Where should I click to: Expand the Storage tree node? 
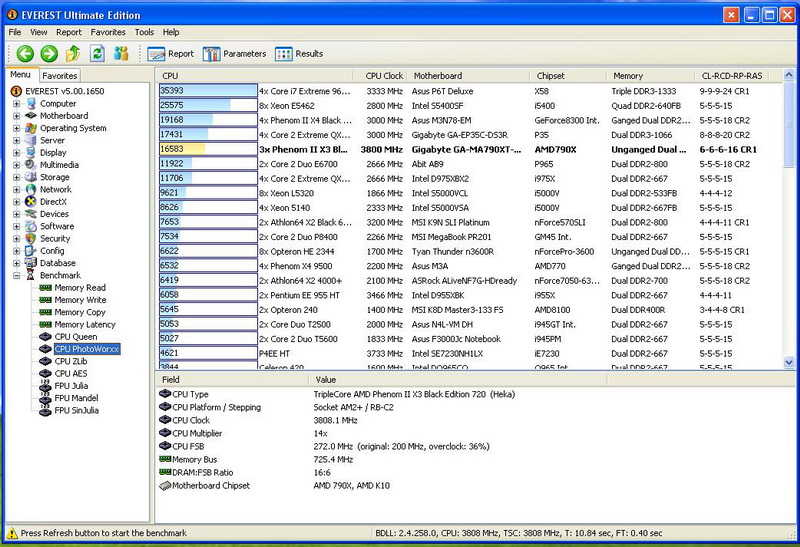[16, 177]
